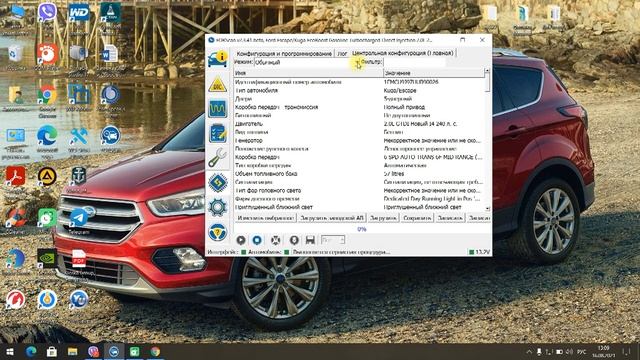
Task: Switch to Конфигурация и программирование tab
Action: coord(284,53)
